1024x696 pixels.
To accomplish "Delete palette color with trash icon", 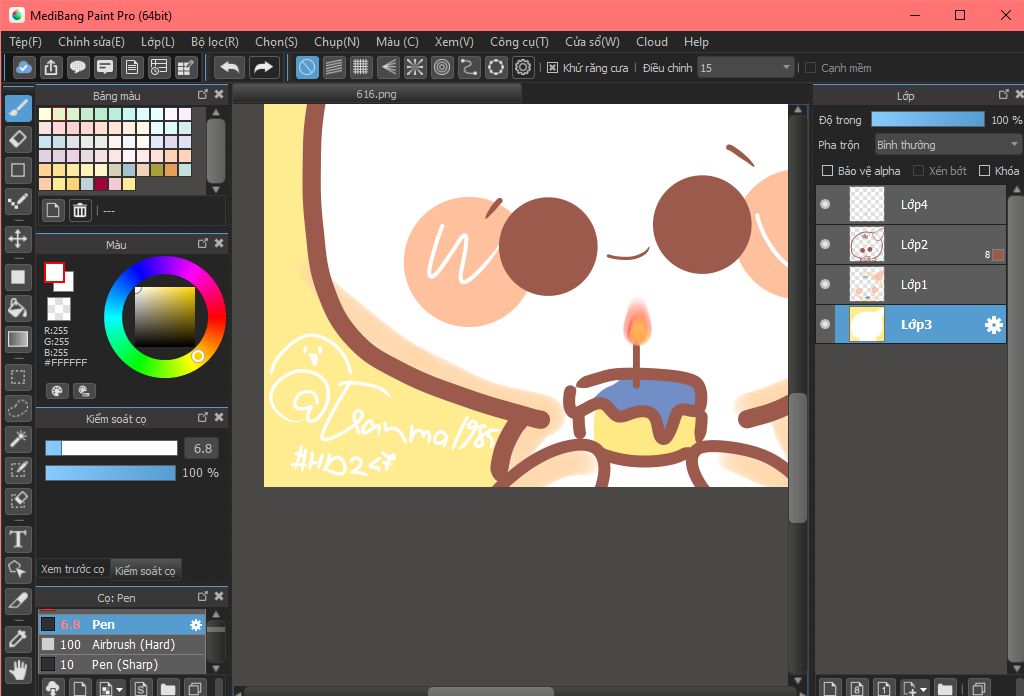I will click(x=80, y=210).
